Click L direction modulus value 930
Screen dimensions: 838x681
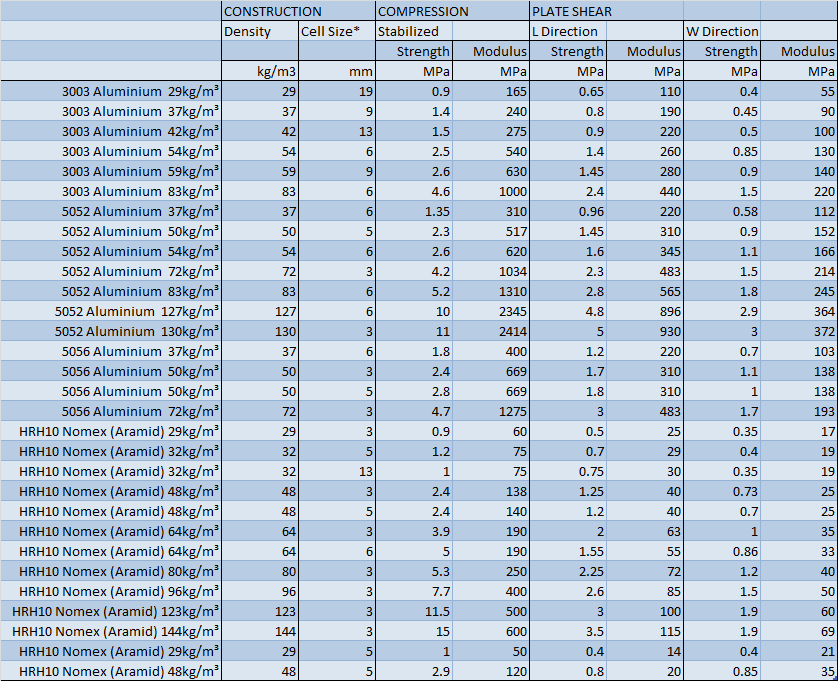click(645, 331)
